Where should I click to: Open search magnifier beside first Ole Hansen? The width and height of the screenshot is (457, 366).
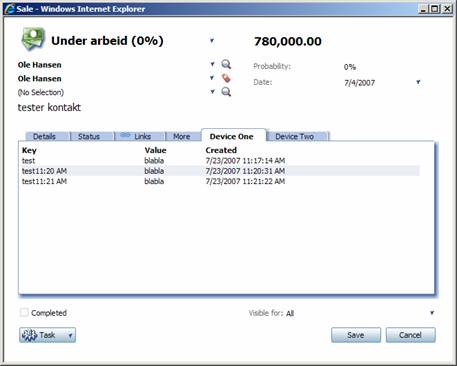[226, 64]
